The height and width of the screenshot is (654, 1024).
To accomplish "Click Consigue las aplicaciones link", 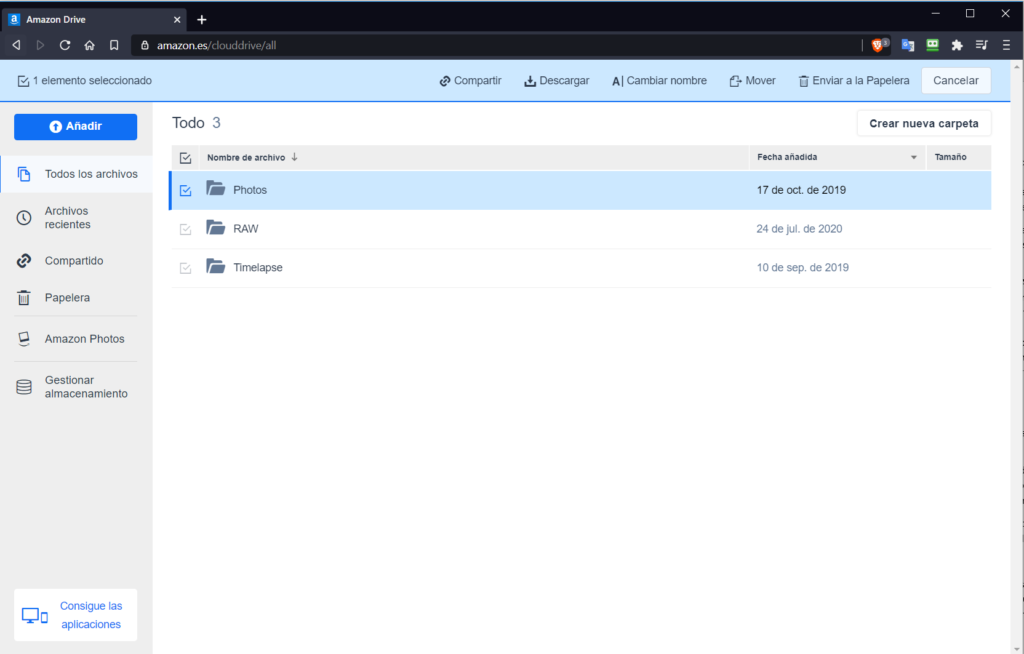I will tap(91, 615).
